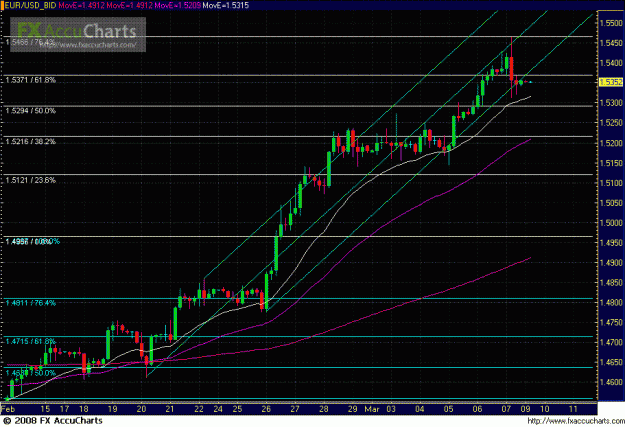The width and height of the screenshot is (625, 427).
Task: Click the 03 label on the date axis
Action: click(x=391, y=409)
